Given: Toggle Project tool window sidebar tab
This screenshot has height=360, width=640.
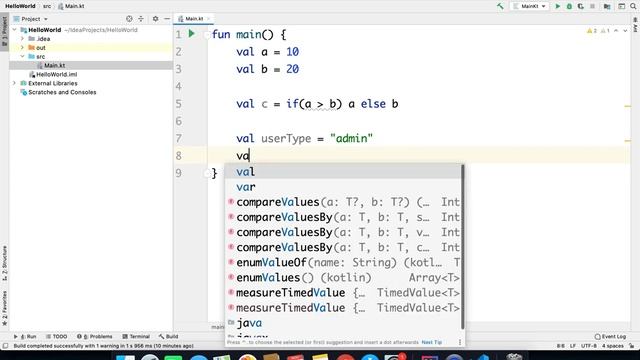Looking at the screenshot, I should [4, 32].
